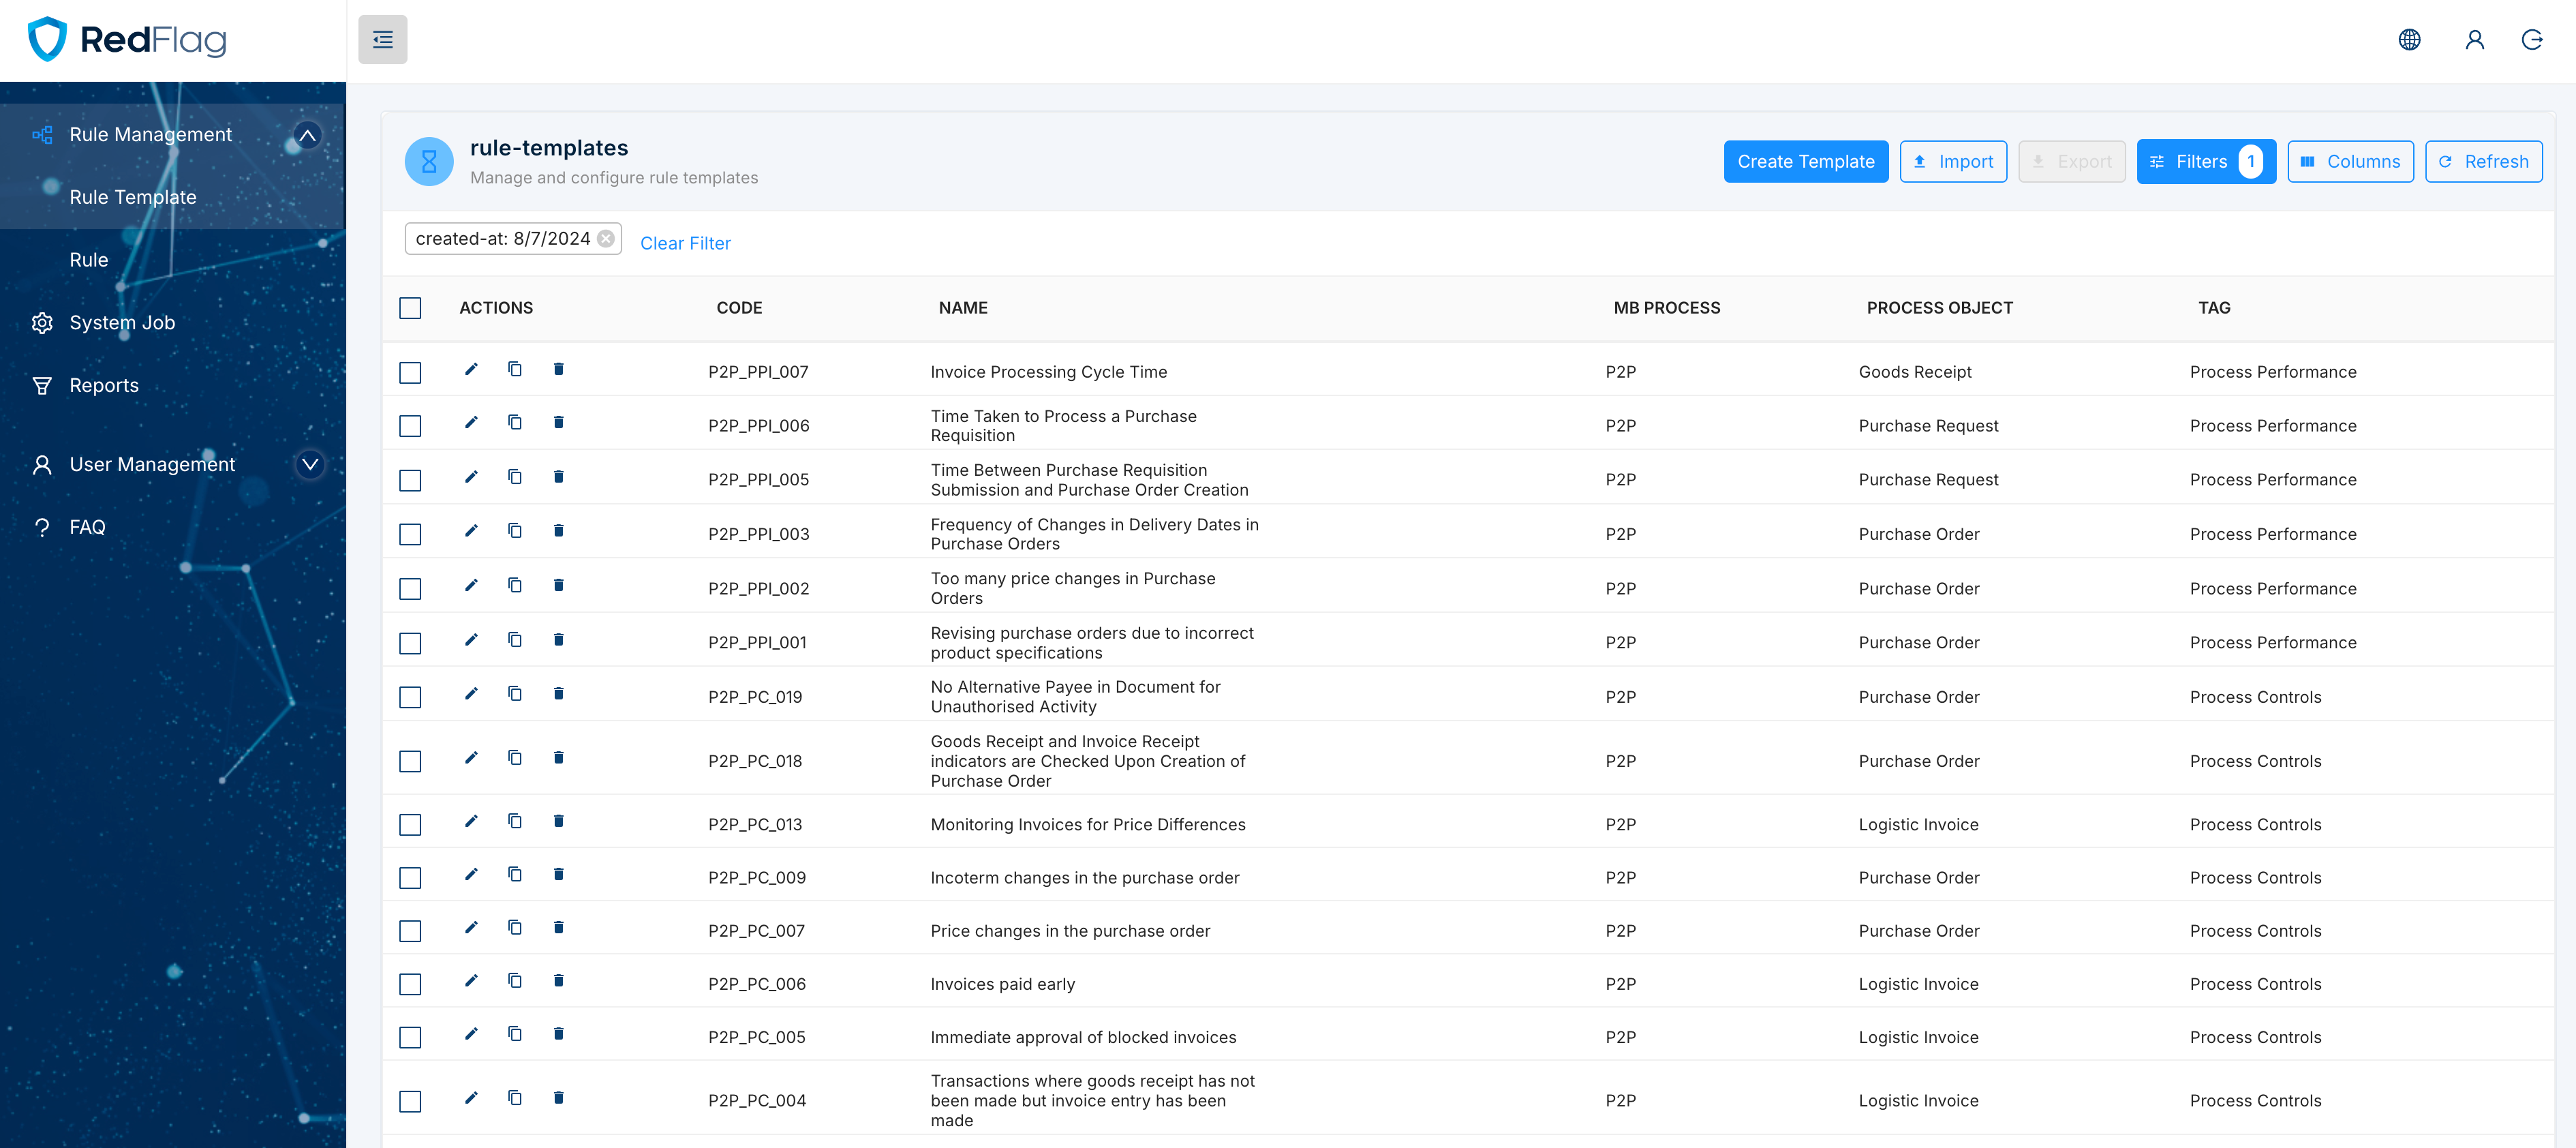Viewport: 2576px width, 1148px height.
Task: Tick the checkbox next to P2P_PC_013
Action: pyautogui.click(x=410, y=824)
